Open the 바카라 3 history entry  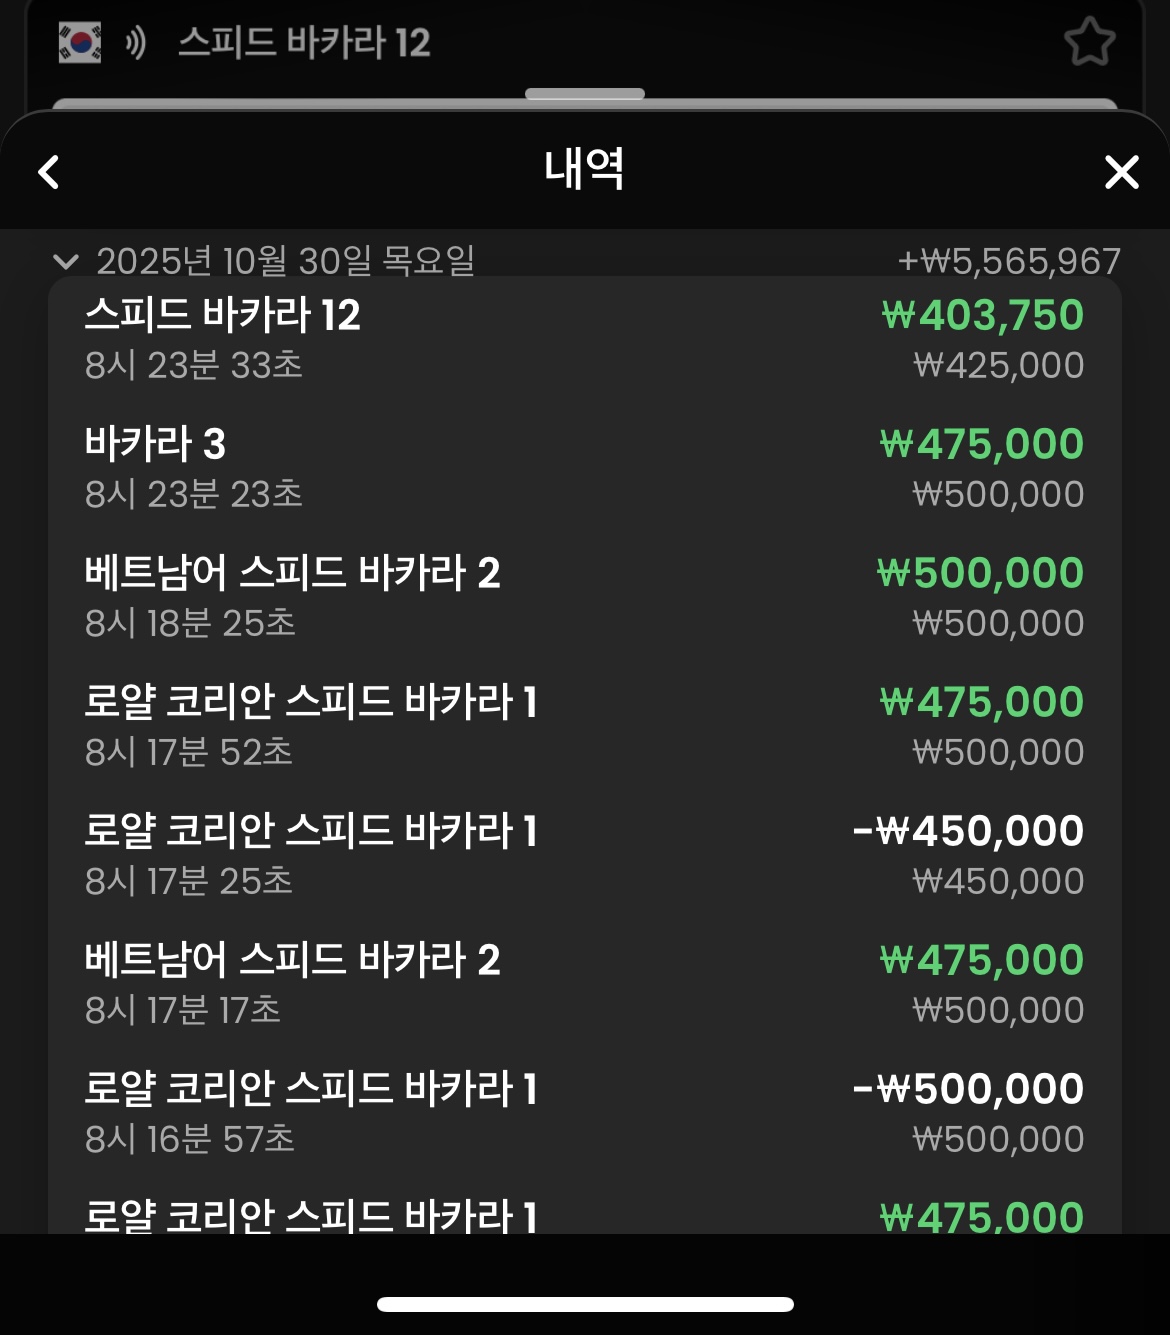[x=584, y=468]
